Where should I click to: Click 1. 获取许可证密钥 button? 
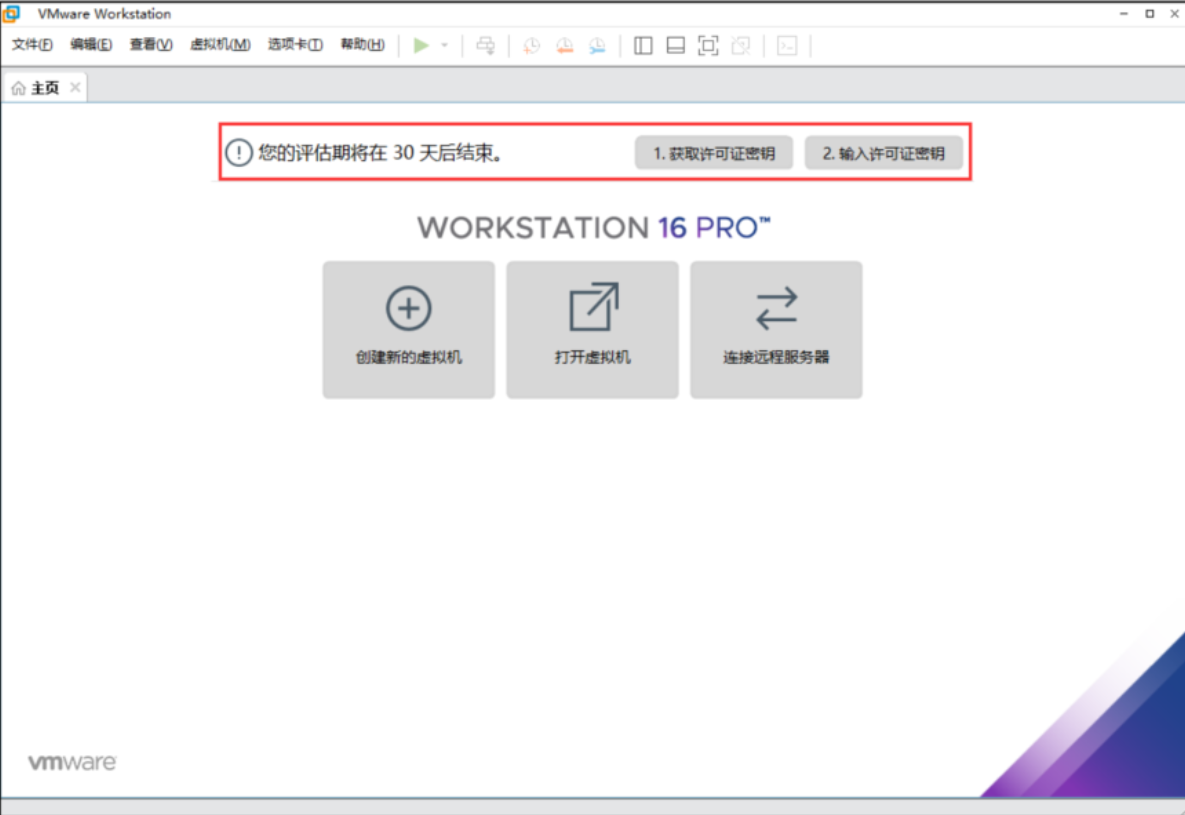coord(713,153)
